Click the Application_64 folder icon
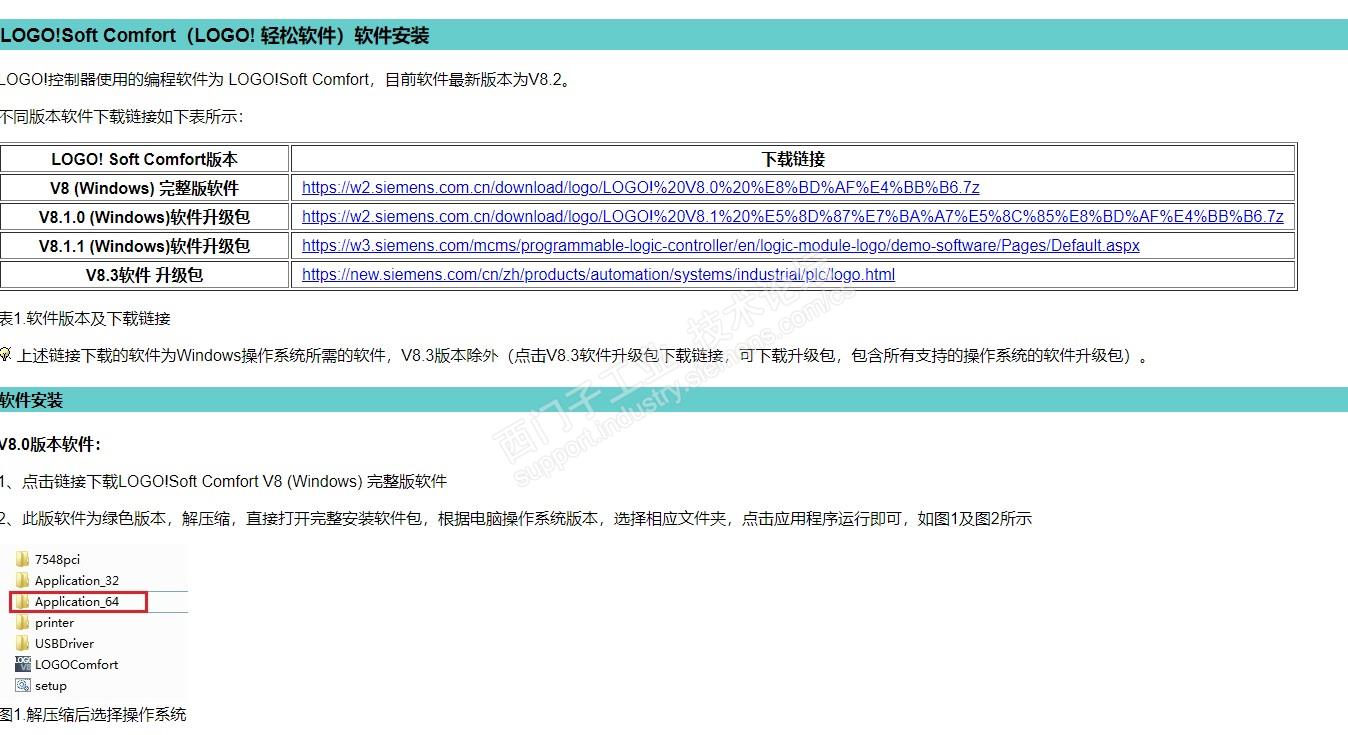 22,601
